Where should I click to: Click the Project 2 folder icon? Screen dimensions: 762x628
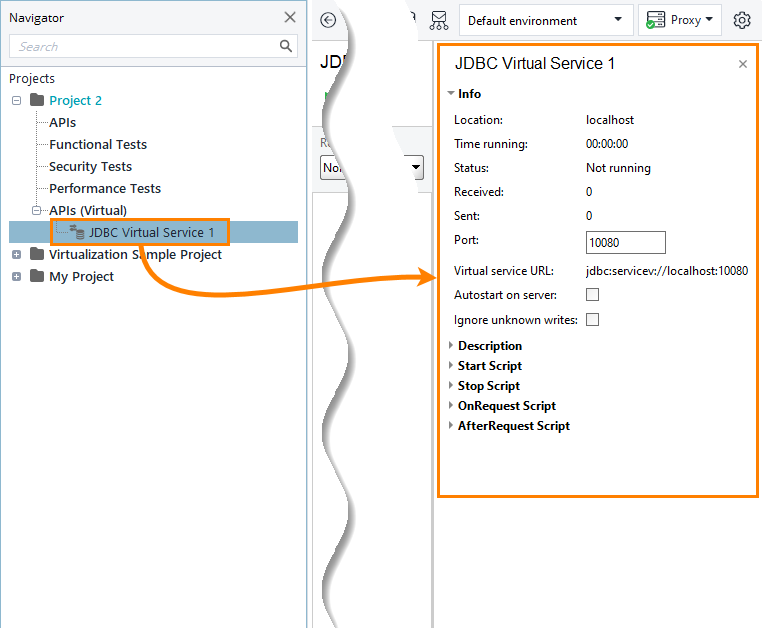(x=37, y=100)
